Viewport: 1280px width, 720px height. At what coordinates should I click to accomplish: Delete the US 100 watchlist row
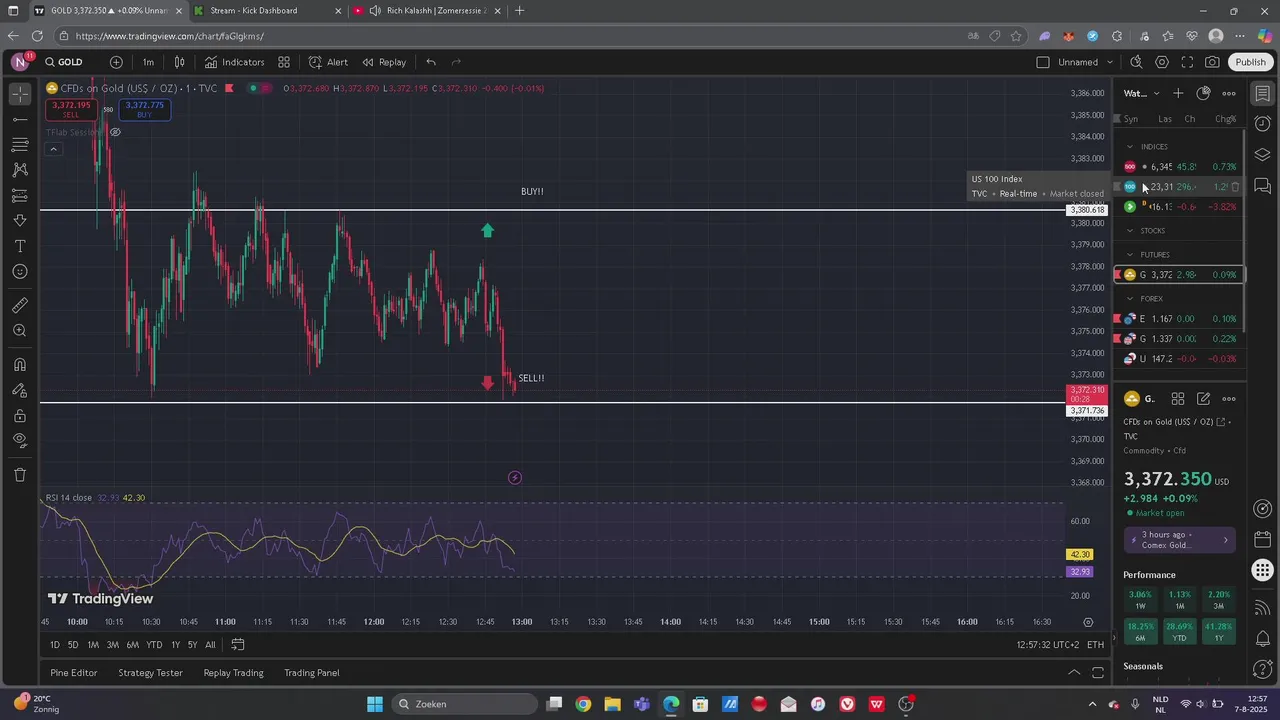tap(1235, 187)
